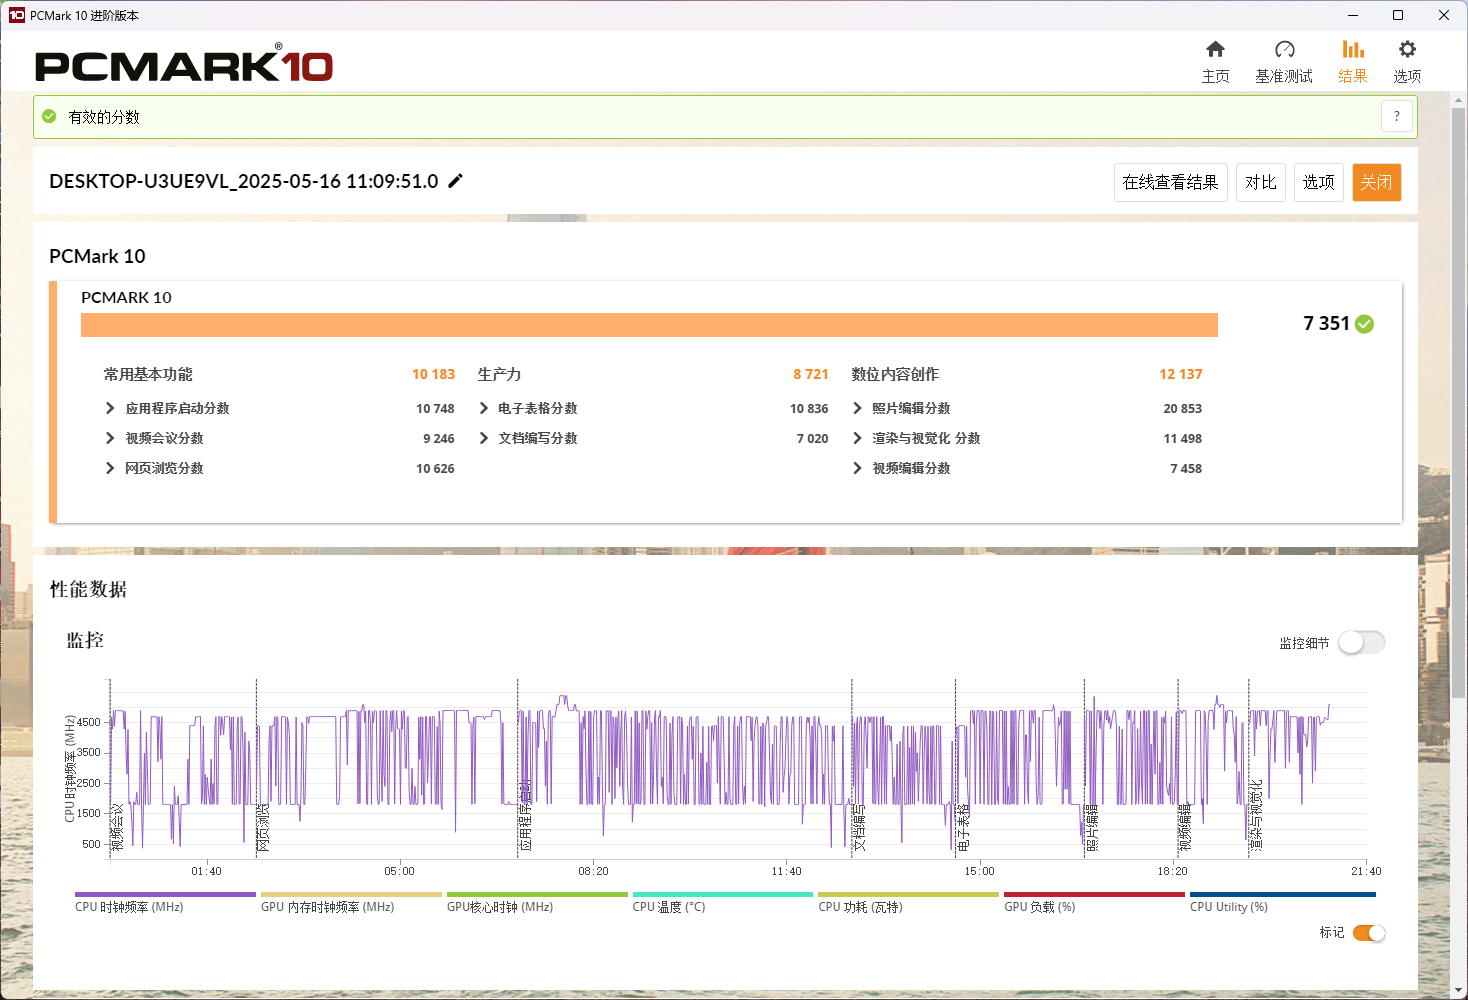Click the 对比 compare button

(x=1260, y=182)
